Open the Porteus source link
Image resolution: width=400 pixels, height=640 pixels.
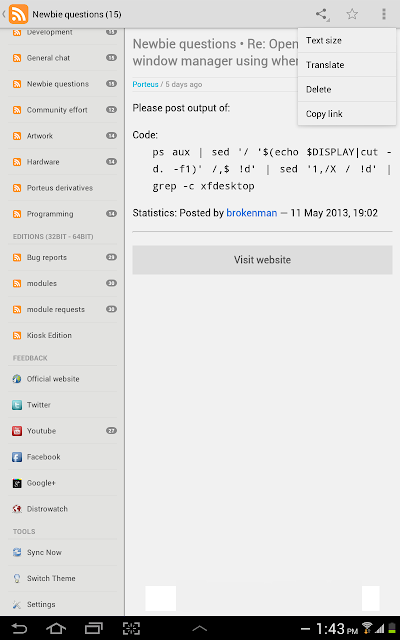click(x=145, y=84)
